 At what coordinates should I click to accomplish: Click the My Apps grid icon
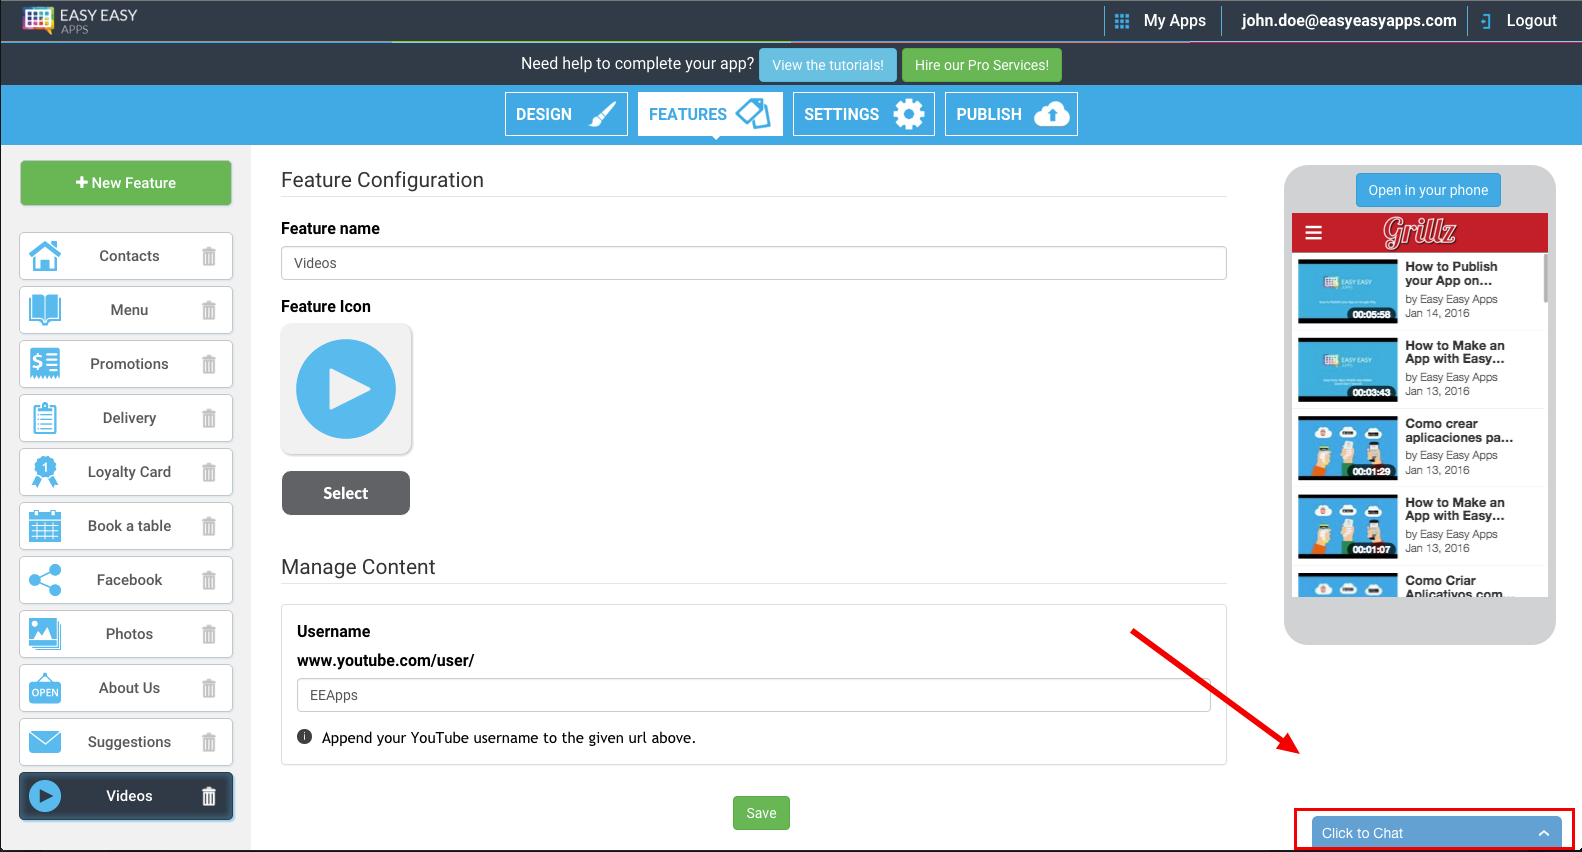[x=1122, y=21]
